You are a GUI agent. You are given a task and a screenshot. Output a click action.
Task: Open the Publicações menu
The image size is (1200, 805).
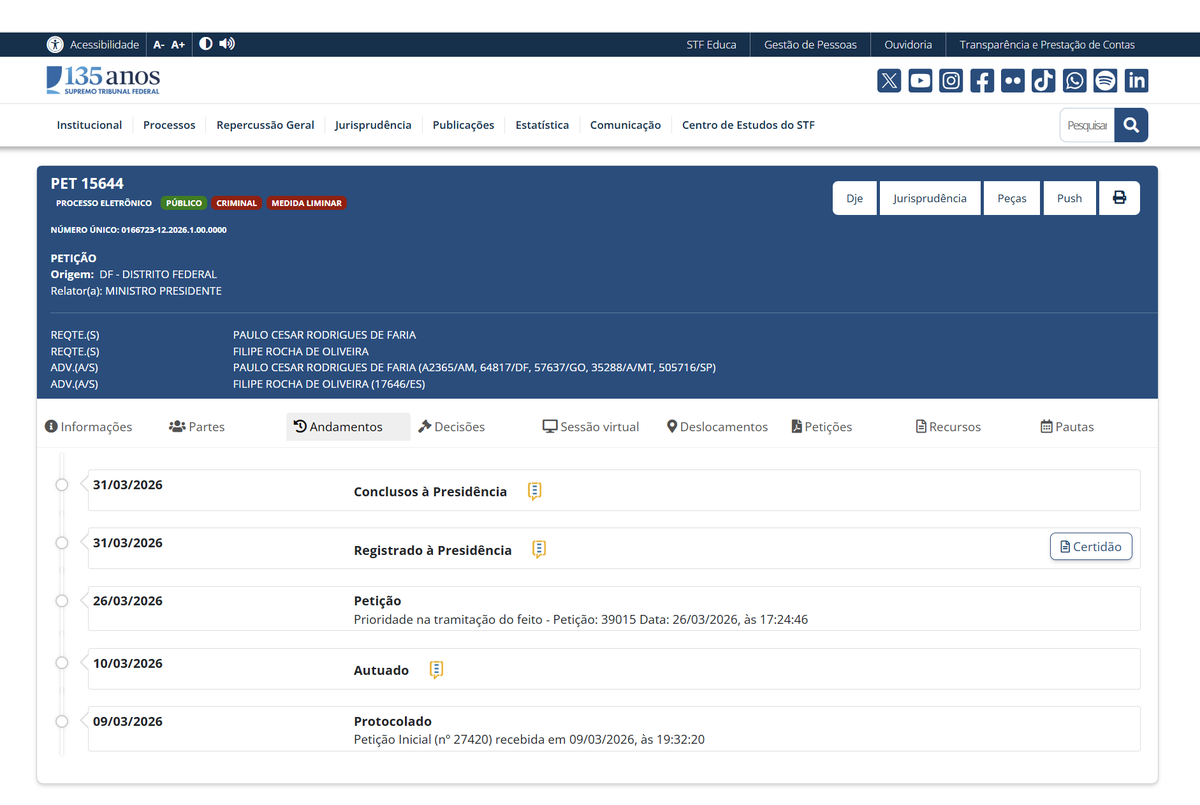(x=463, y=125)
